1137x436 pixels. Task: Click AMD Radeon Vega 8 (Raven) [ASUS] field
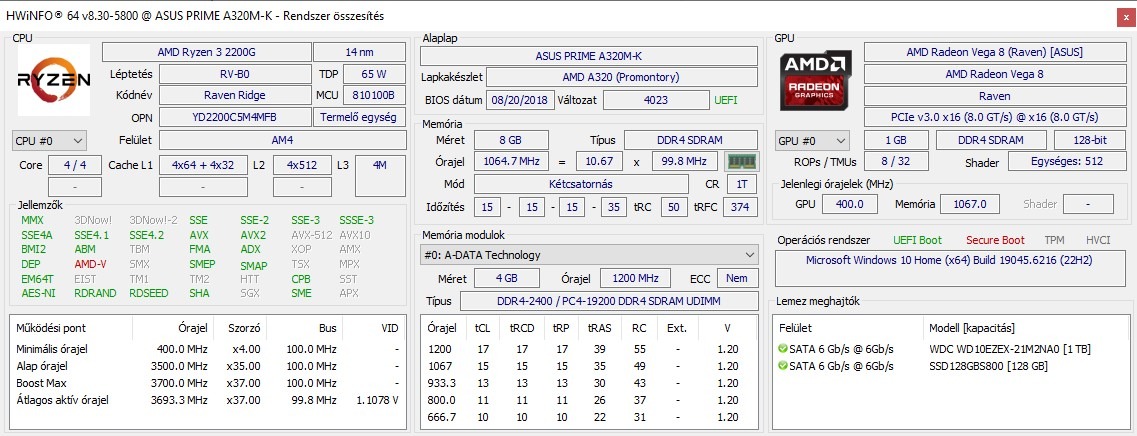point(994,52)
